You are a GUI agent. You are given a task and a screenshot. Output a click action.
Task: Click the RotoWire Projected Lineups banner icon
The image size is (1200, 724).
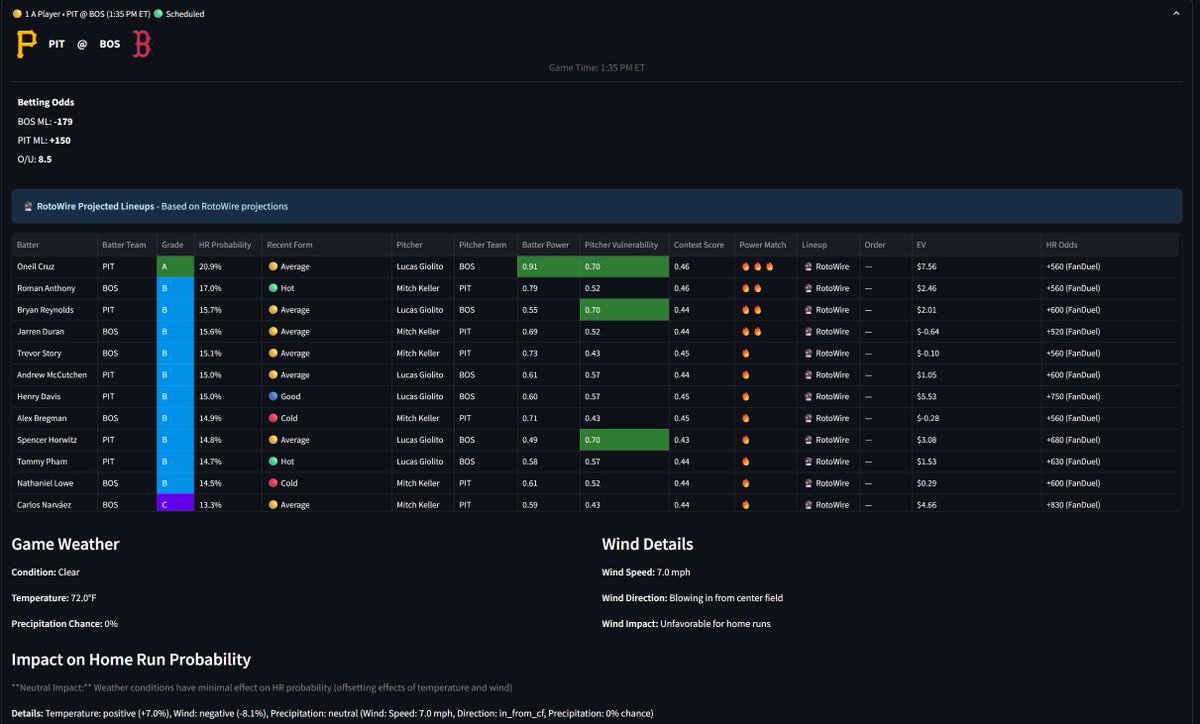(x=28, y=207)
